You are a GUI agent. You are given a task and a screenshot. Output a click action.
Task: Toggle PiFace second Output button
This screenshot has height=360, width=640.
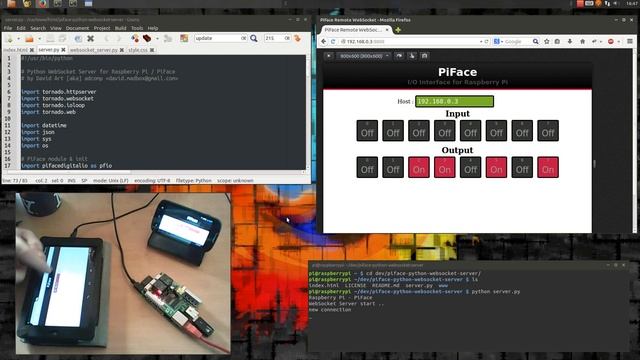[393, 167]
